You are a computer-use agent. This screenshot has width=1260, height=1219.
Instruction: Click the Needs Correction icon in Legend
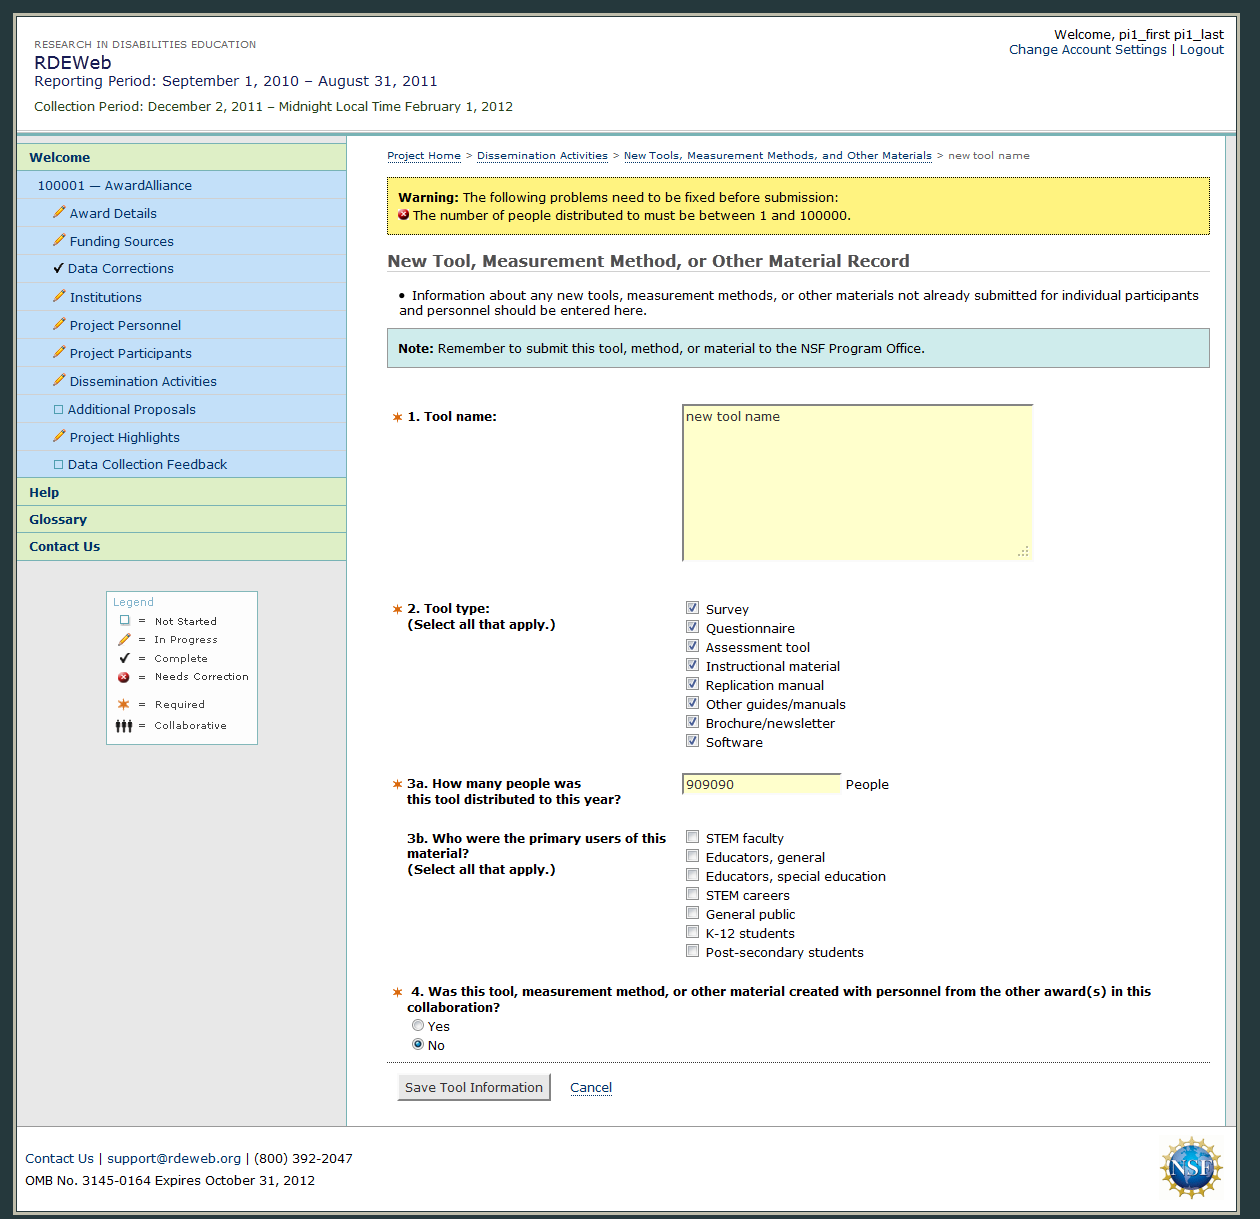coord(124,677)
